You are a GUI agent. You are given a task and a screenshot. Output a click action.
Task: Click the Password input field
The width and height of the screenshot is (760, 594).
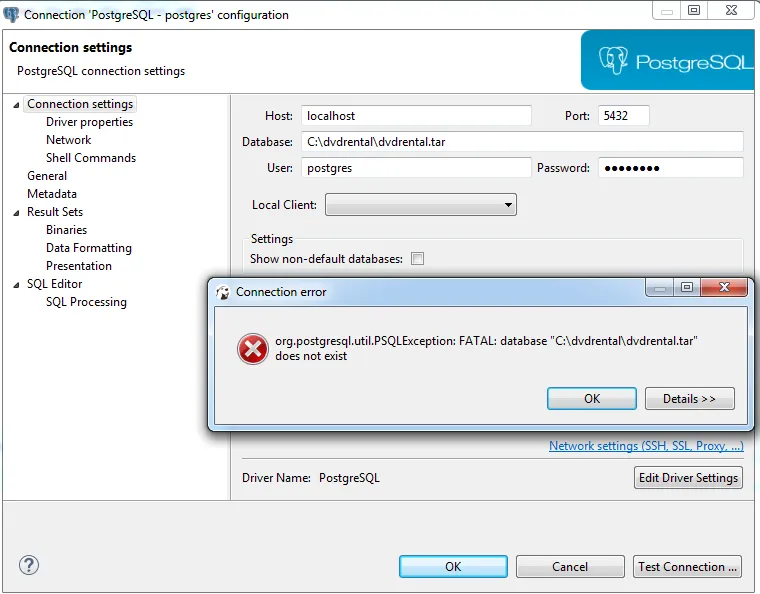[671, 168]
